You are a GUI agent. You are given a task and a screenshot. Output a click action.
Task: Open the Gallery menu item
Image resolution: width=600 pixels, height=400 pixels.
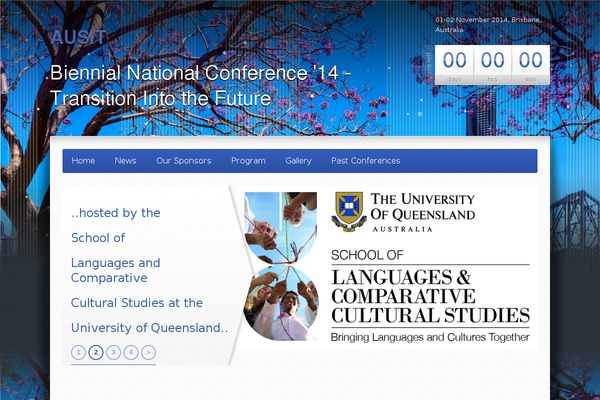point(298,161)
